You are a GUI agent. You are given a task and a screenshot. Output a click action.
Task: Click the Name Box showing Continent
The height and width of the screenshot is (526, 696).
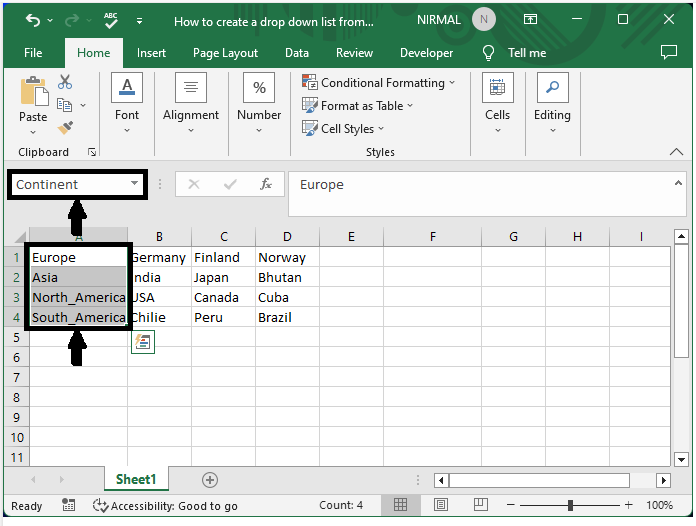69,184
